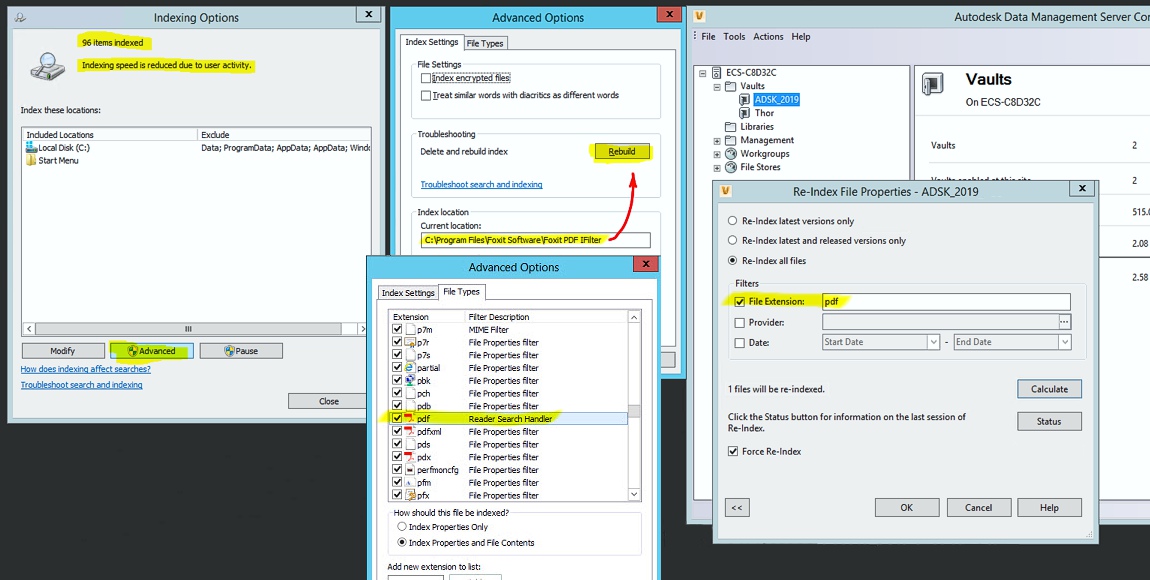
Task: Toggle Treat similar words with diacritics checkbox
Action: (x=425, y=95)
